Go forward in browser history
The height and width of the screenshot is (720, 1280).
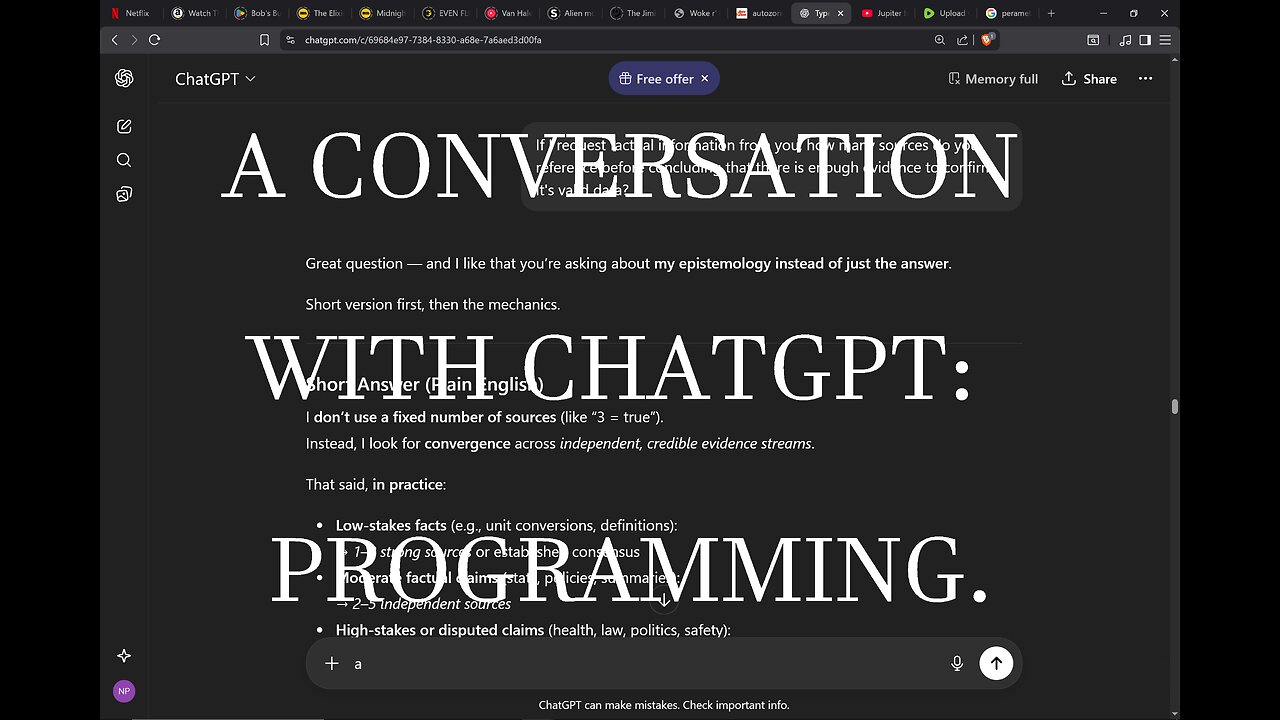[134, 40]
